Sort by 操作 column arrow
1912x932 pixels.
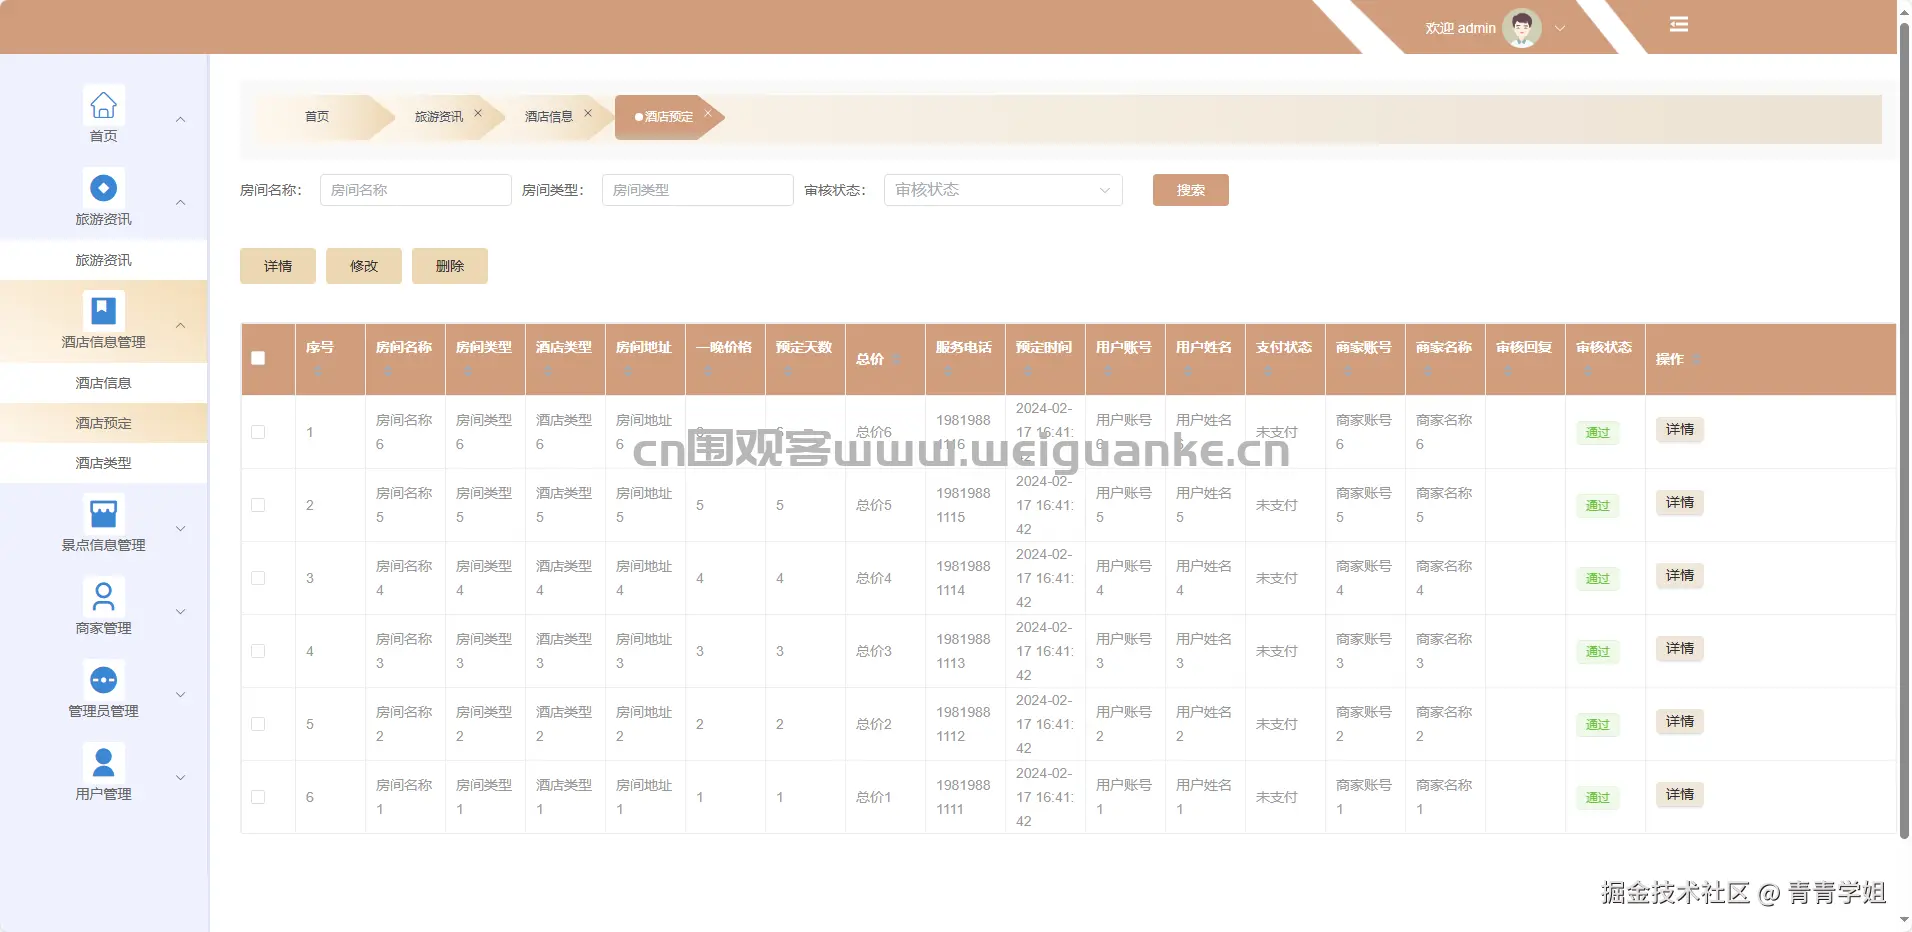[x=1696, y=359]
